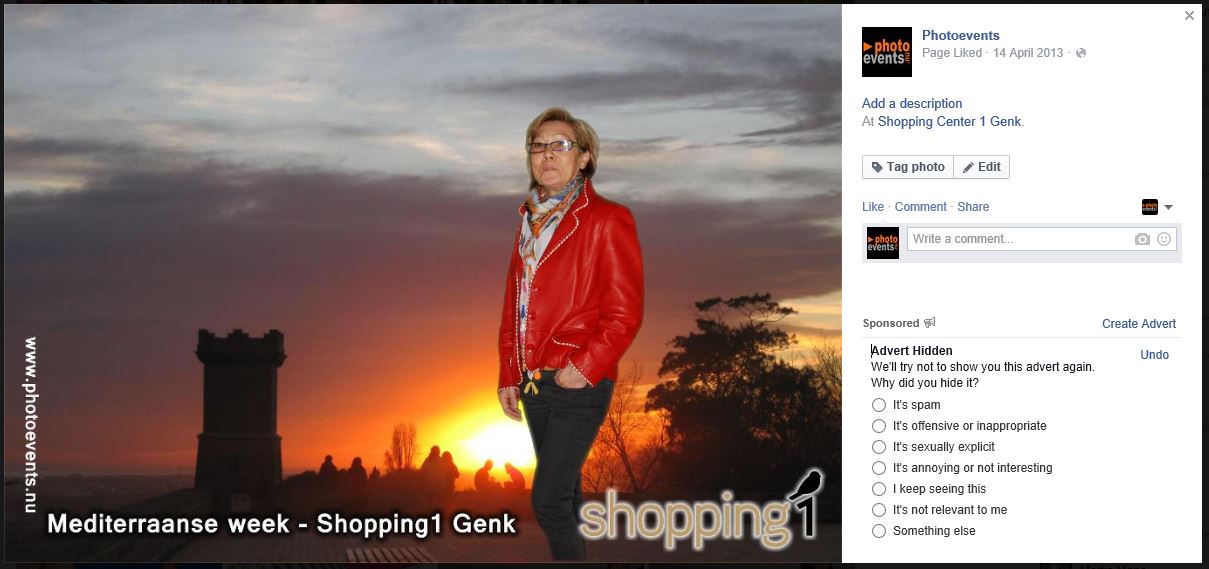This screenshot has height=569, width=1209.
Task: Click the commenter profile picture beside comment box
Action: [883, 243]
